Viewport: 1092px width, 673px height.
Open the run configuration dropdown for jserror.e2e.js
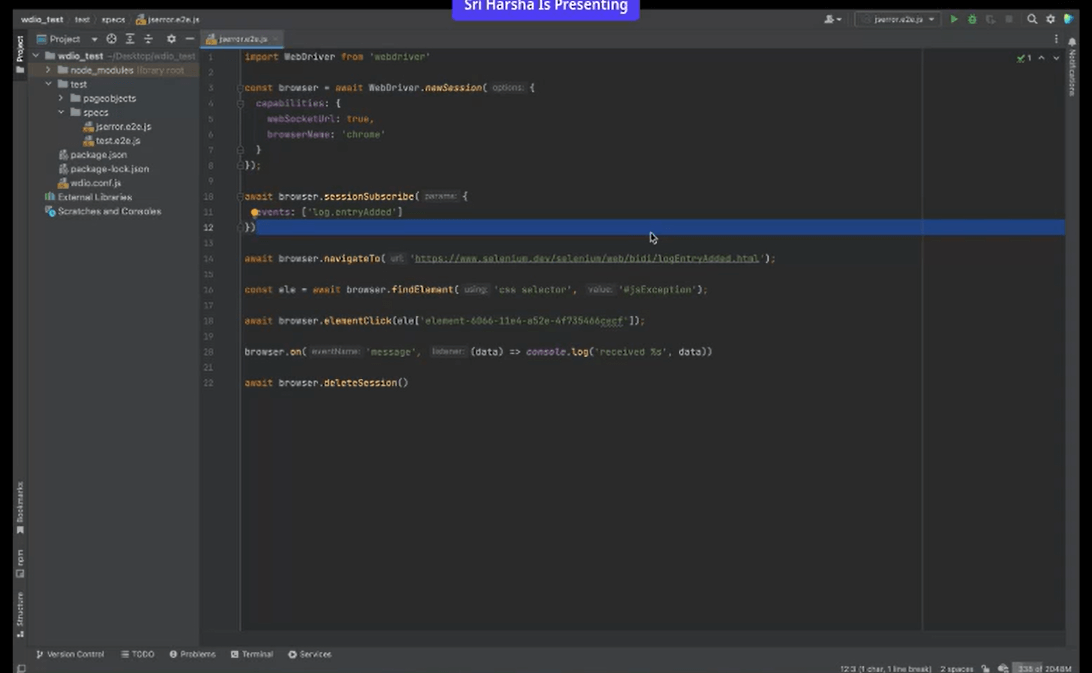pyautogui.click(x=930, y=19)
